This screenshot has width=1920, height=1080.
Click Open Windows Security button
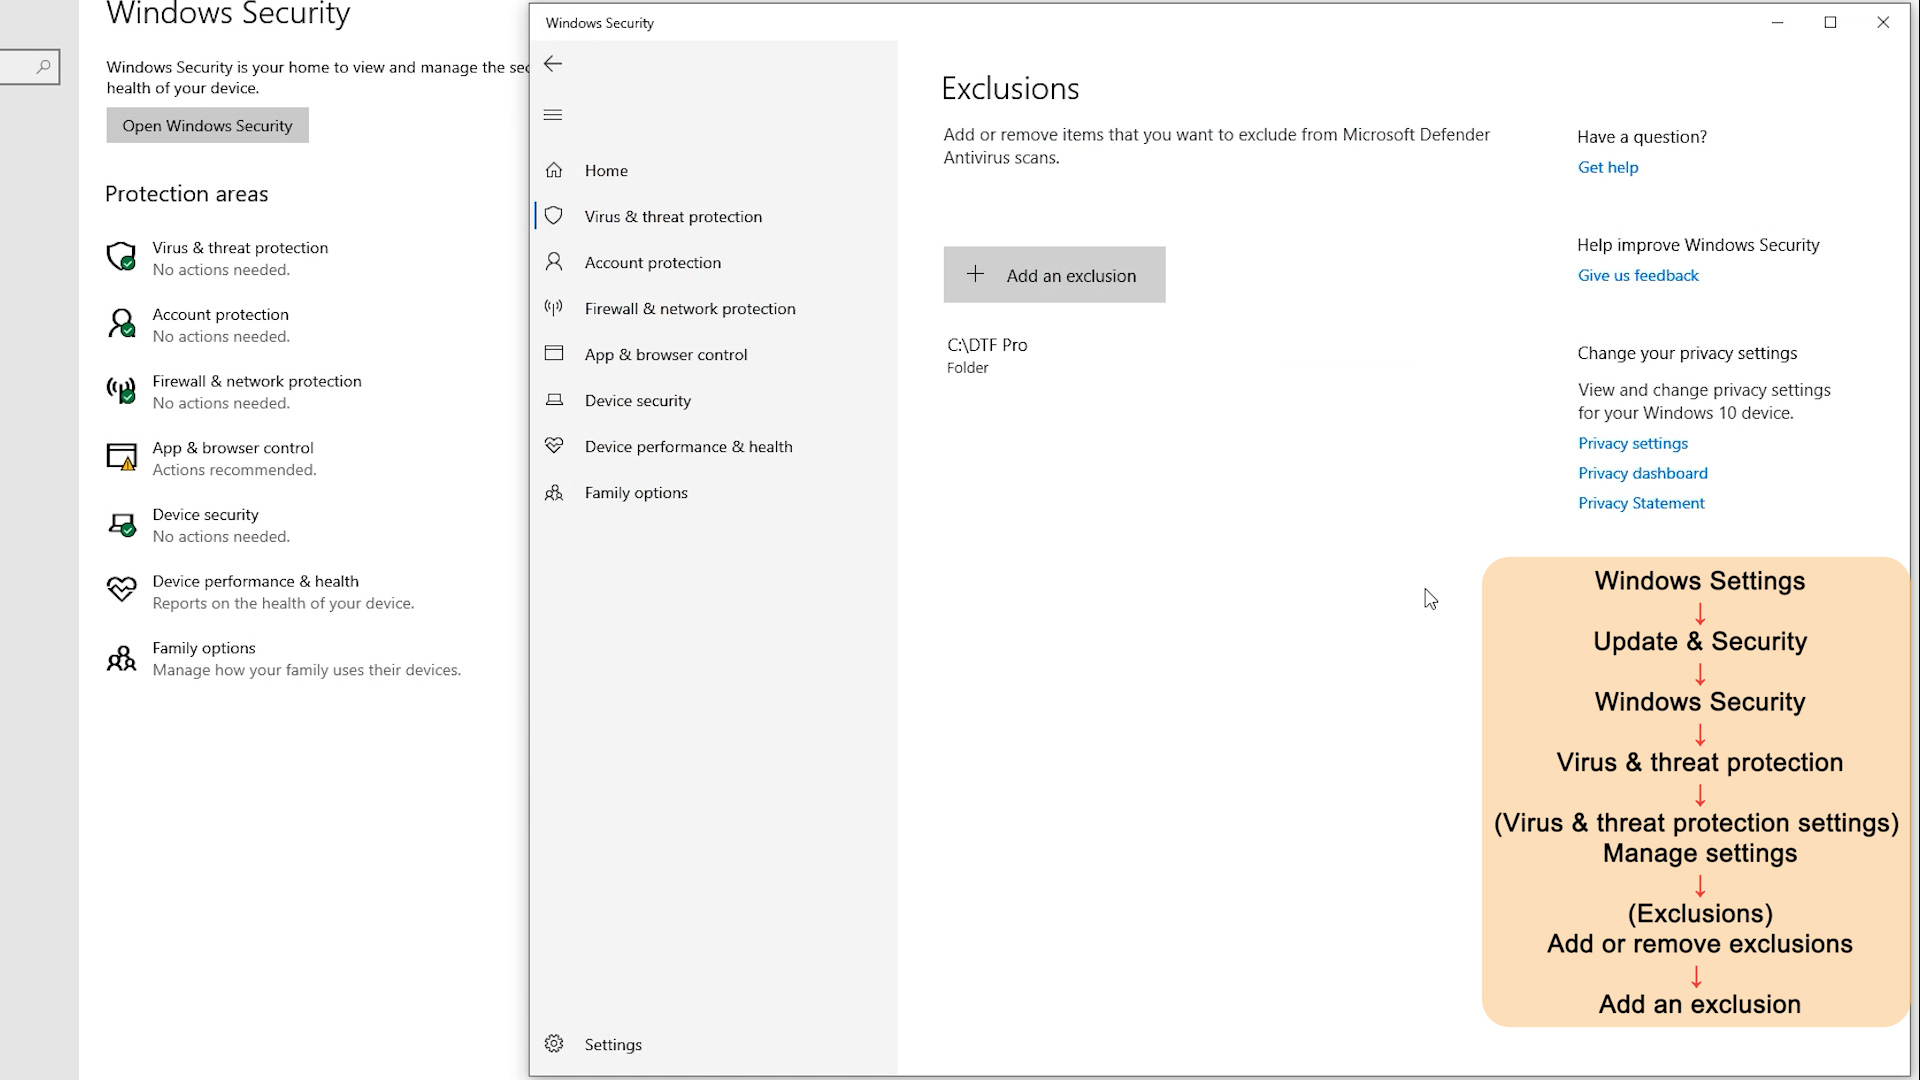coord(207,125)
